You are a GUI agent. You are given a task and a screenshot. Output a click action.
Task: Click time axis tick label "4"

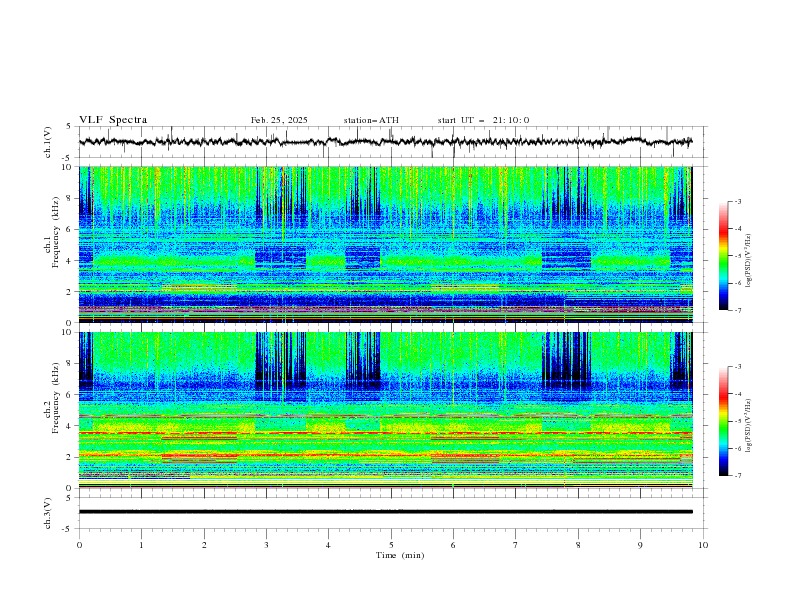328,545
